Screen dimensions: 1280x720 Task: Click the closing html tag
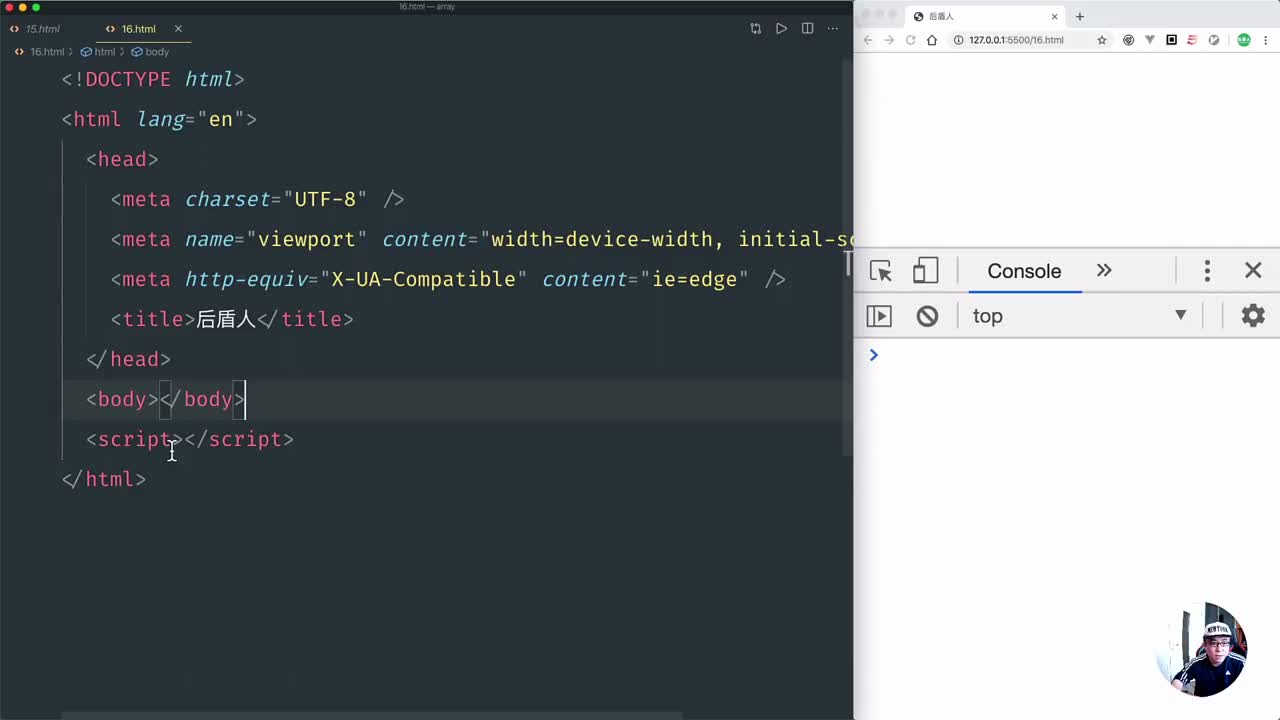[104, 479]
